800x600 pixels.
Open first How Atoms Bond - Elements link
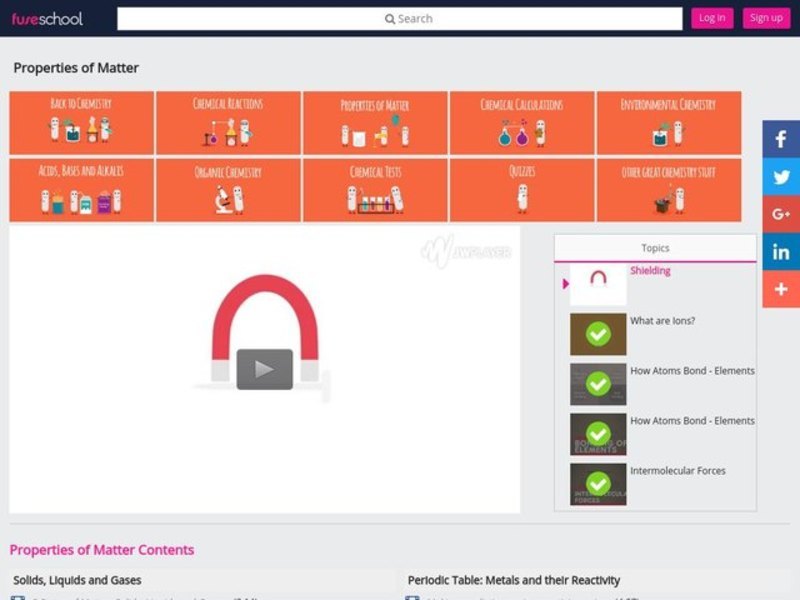click(692, 371)
